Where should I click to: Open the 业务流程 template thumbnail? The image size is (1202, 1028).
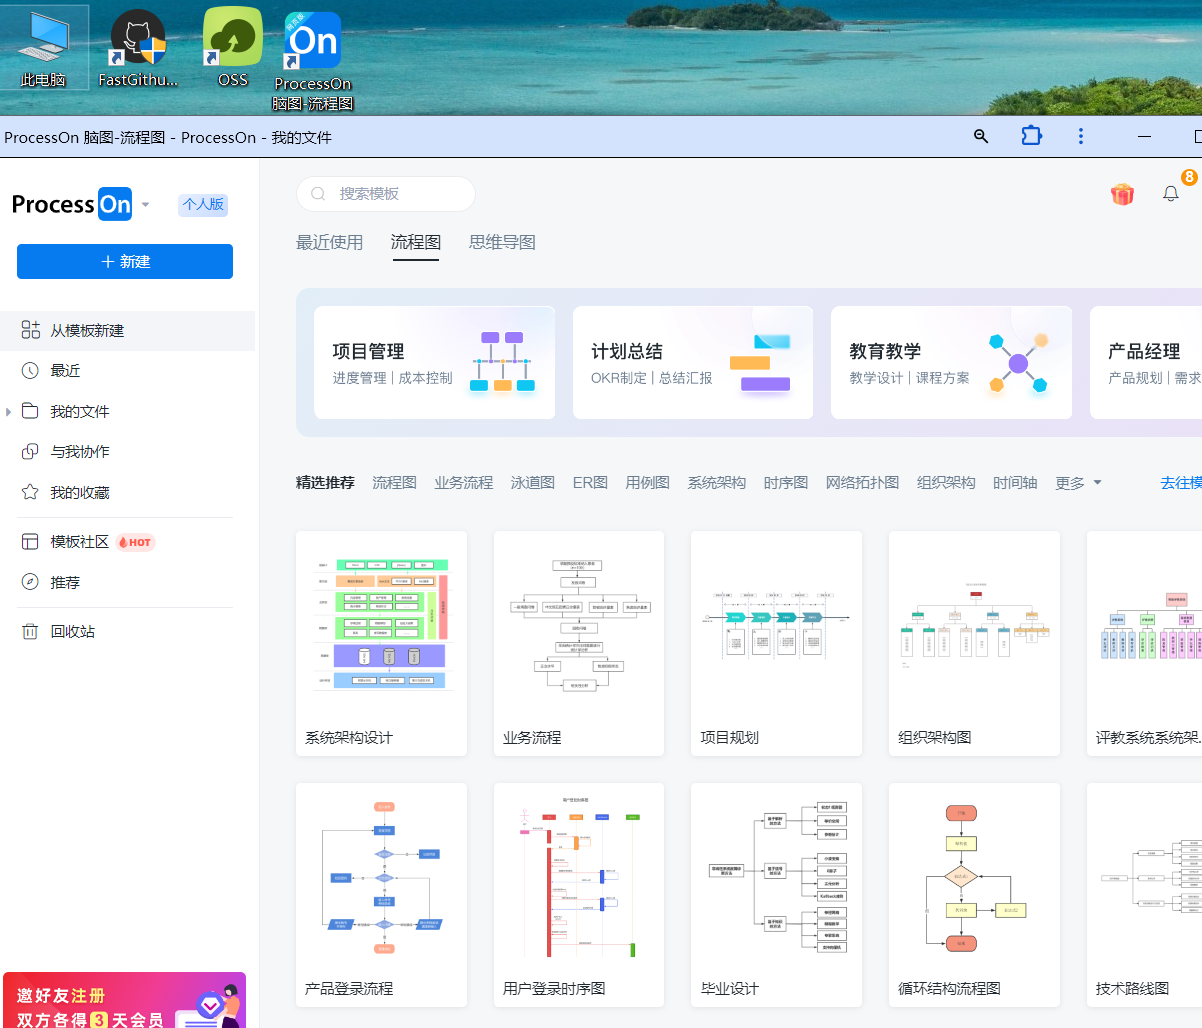point(579,643)
